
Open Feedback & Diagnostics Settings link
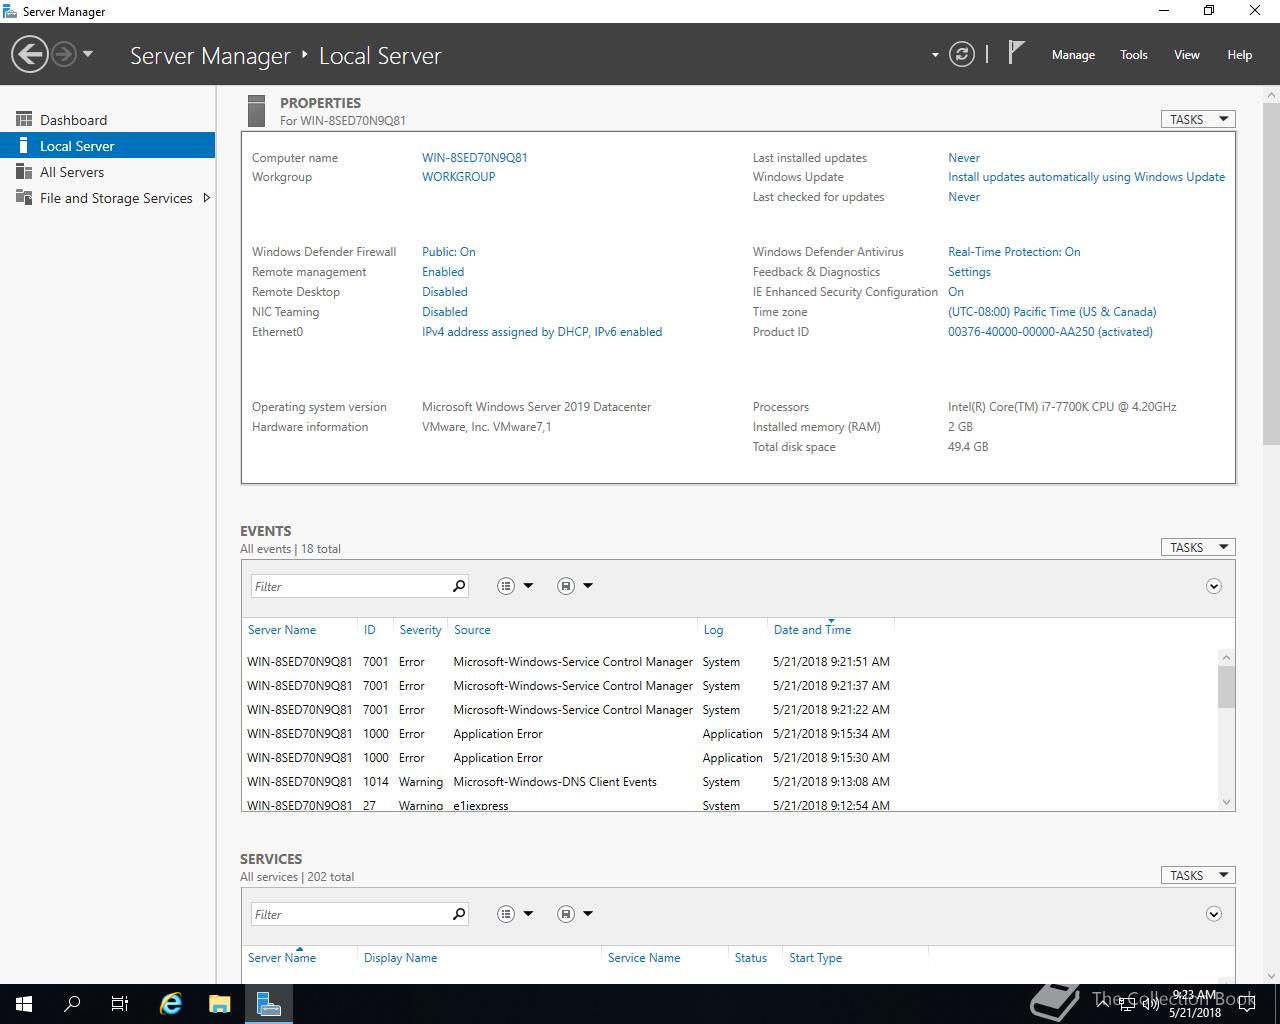click(969, 272)
